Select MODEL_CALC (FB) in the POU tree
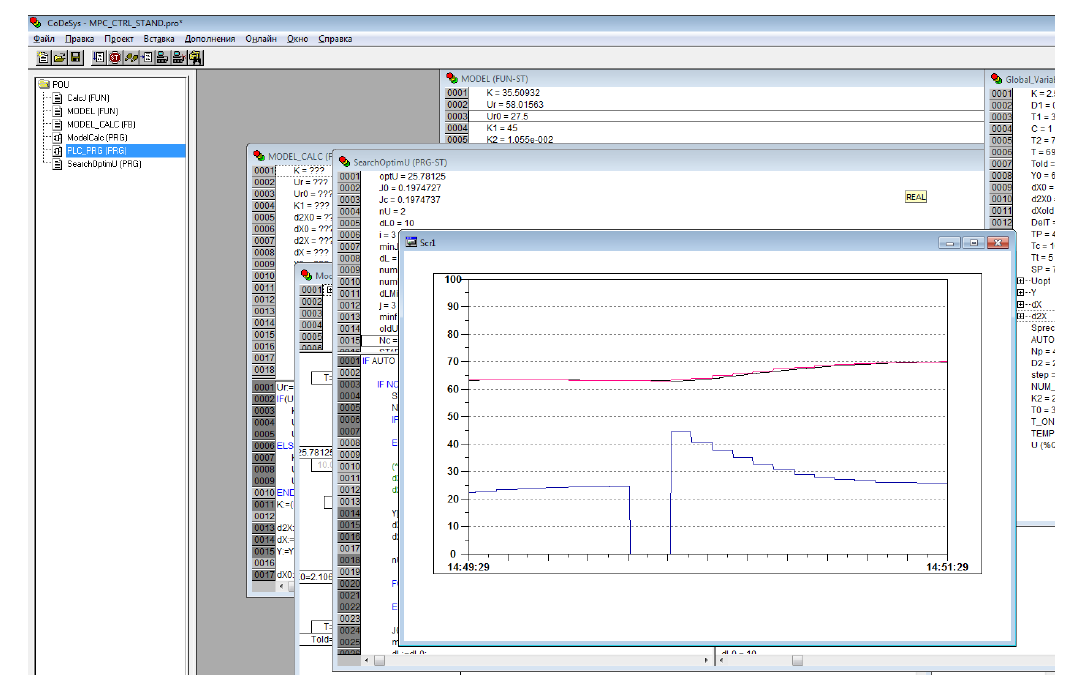The width and height of the screenshot is (1076, 692). (100, 124)
